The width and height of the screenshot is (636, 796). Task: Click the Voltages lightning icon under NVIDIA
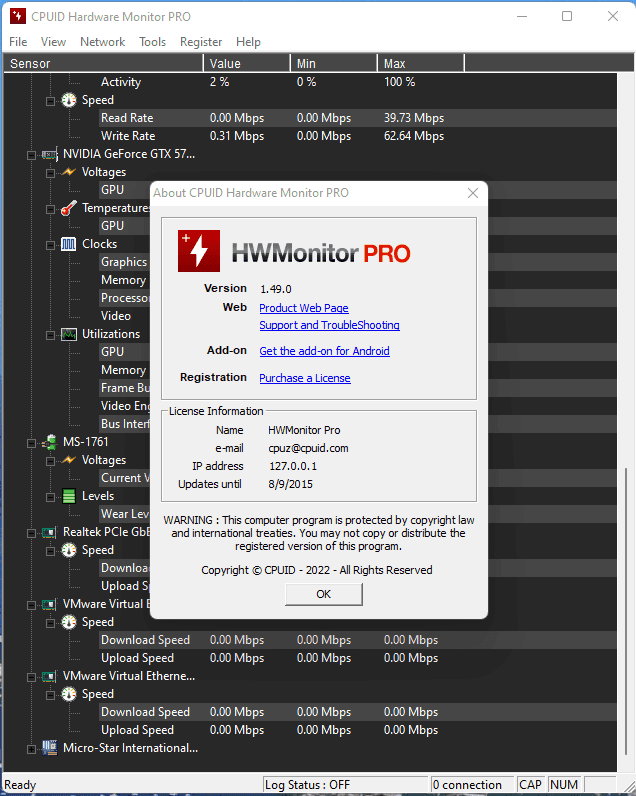[x=68, y=173]
